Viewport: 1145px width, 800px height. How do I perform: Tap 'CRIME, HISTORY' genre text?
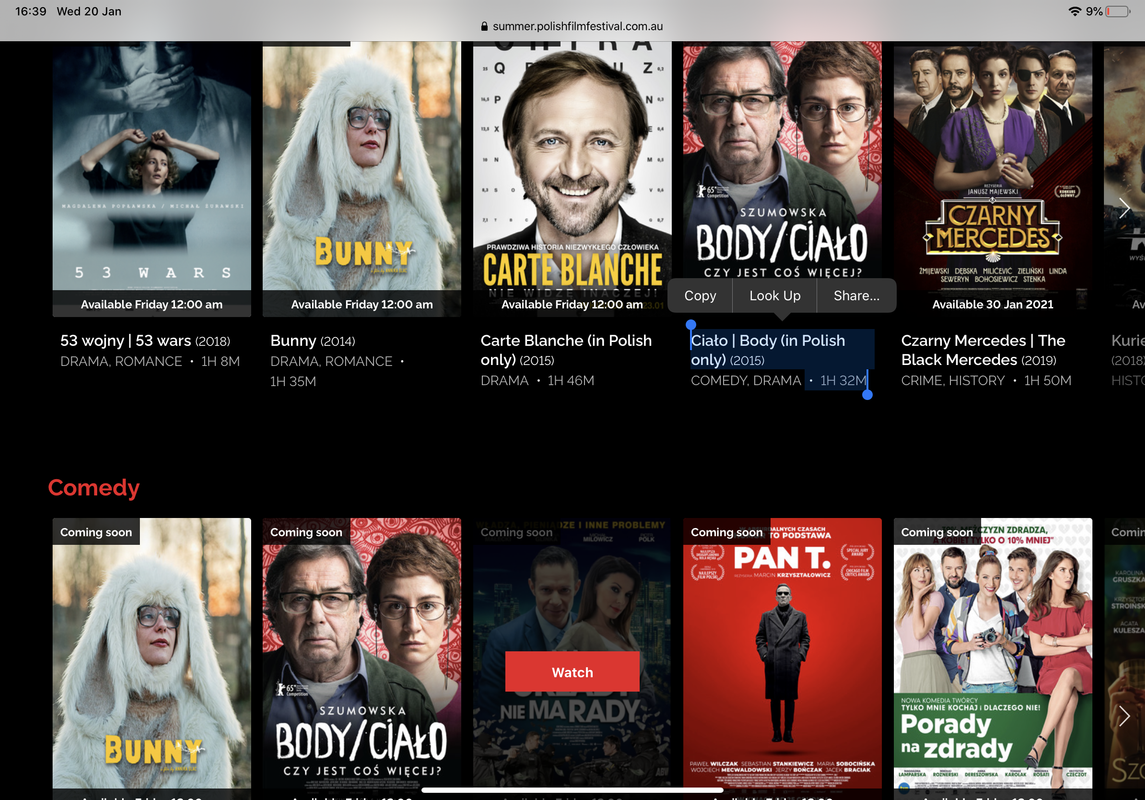click(953, 381)
